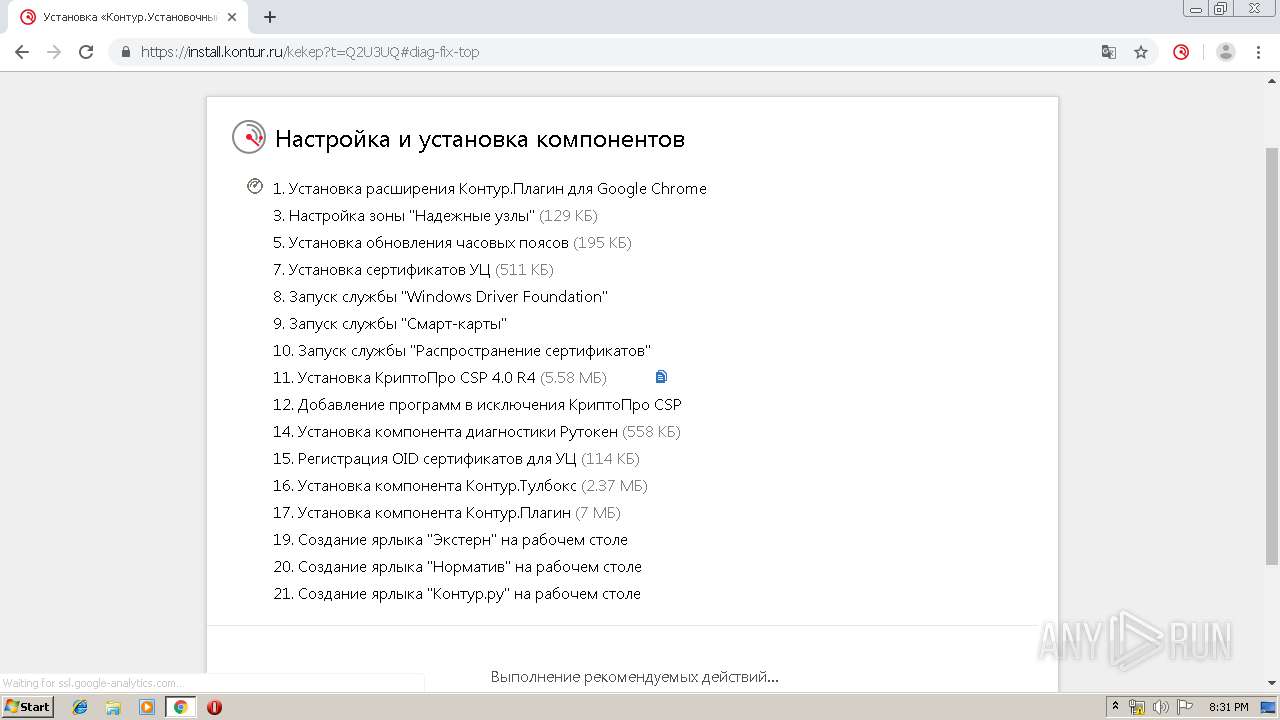Reload the page with the refresh icon
The width and height of the screenshot is (1280, 720).
pyautogui.click(x=86, y=52)
